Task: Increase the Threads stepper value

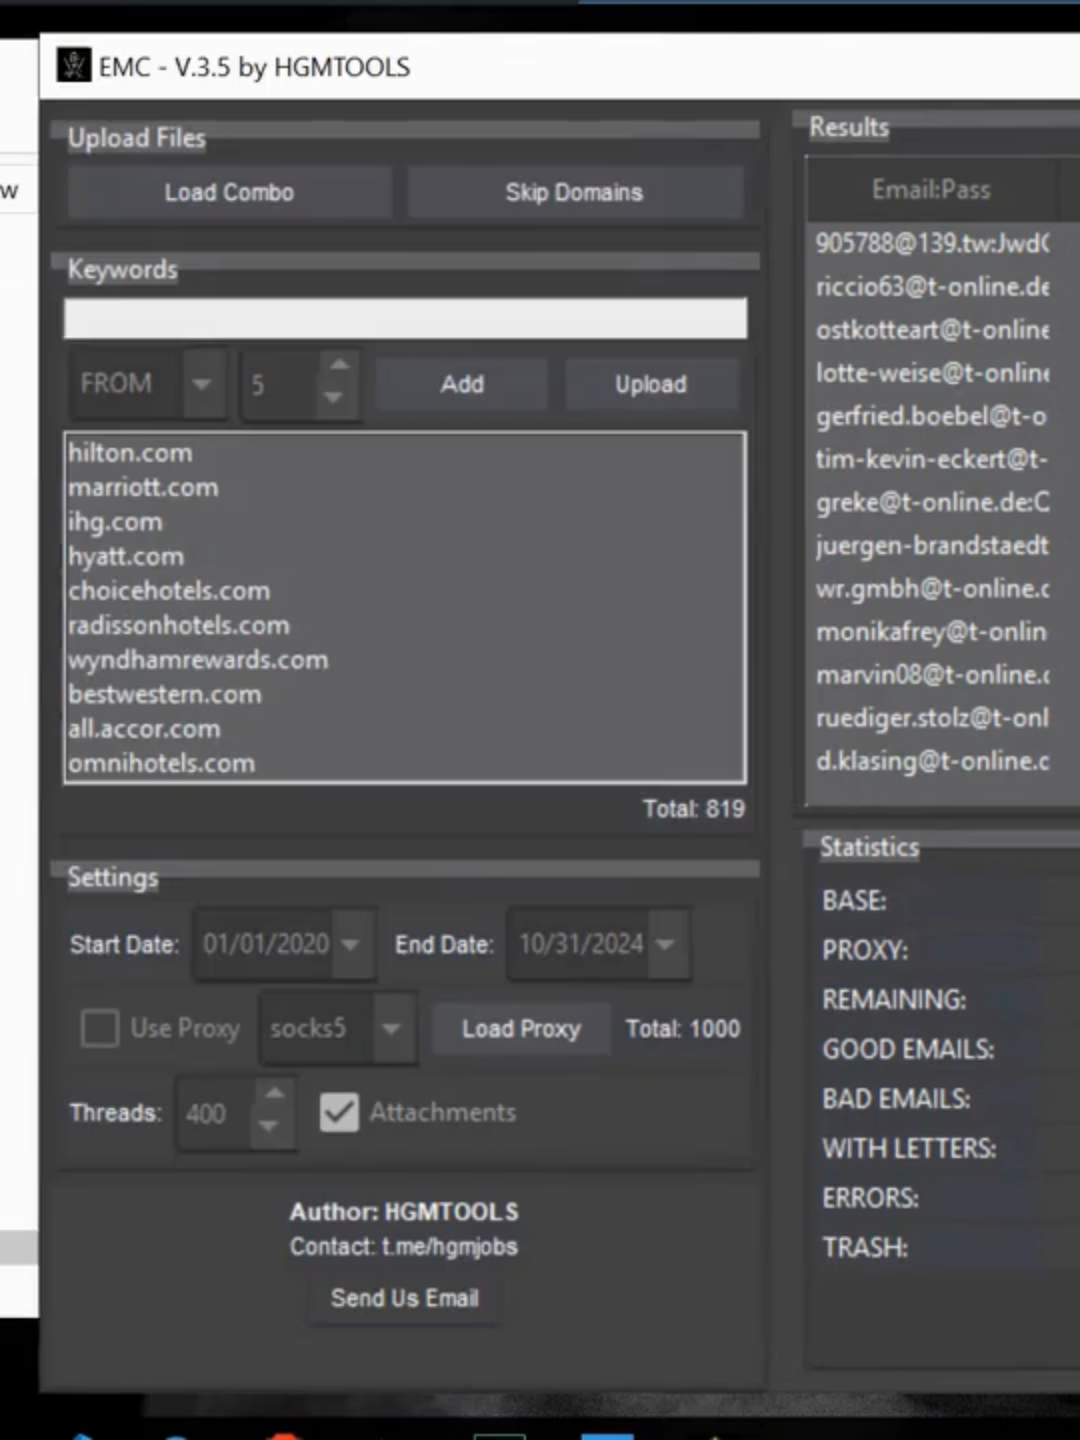Action: pos(274,1095)
